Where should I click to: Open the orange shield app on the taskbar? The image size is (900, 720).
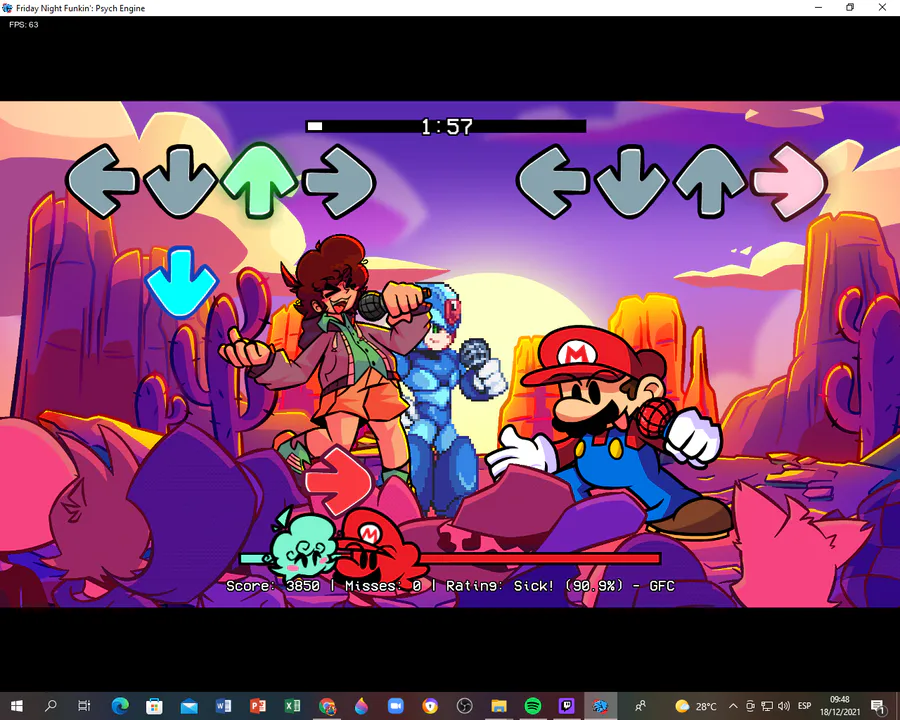pos(430,706)
